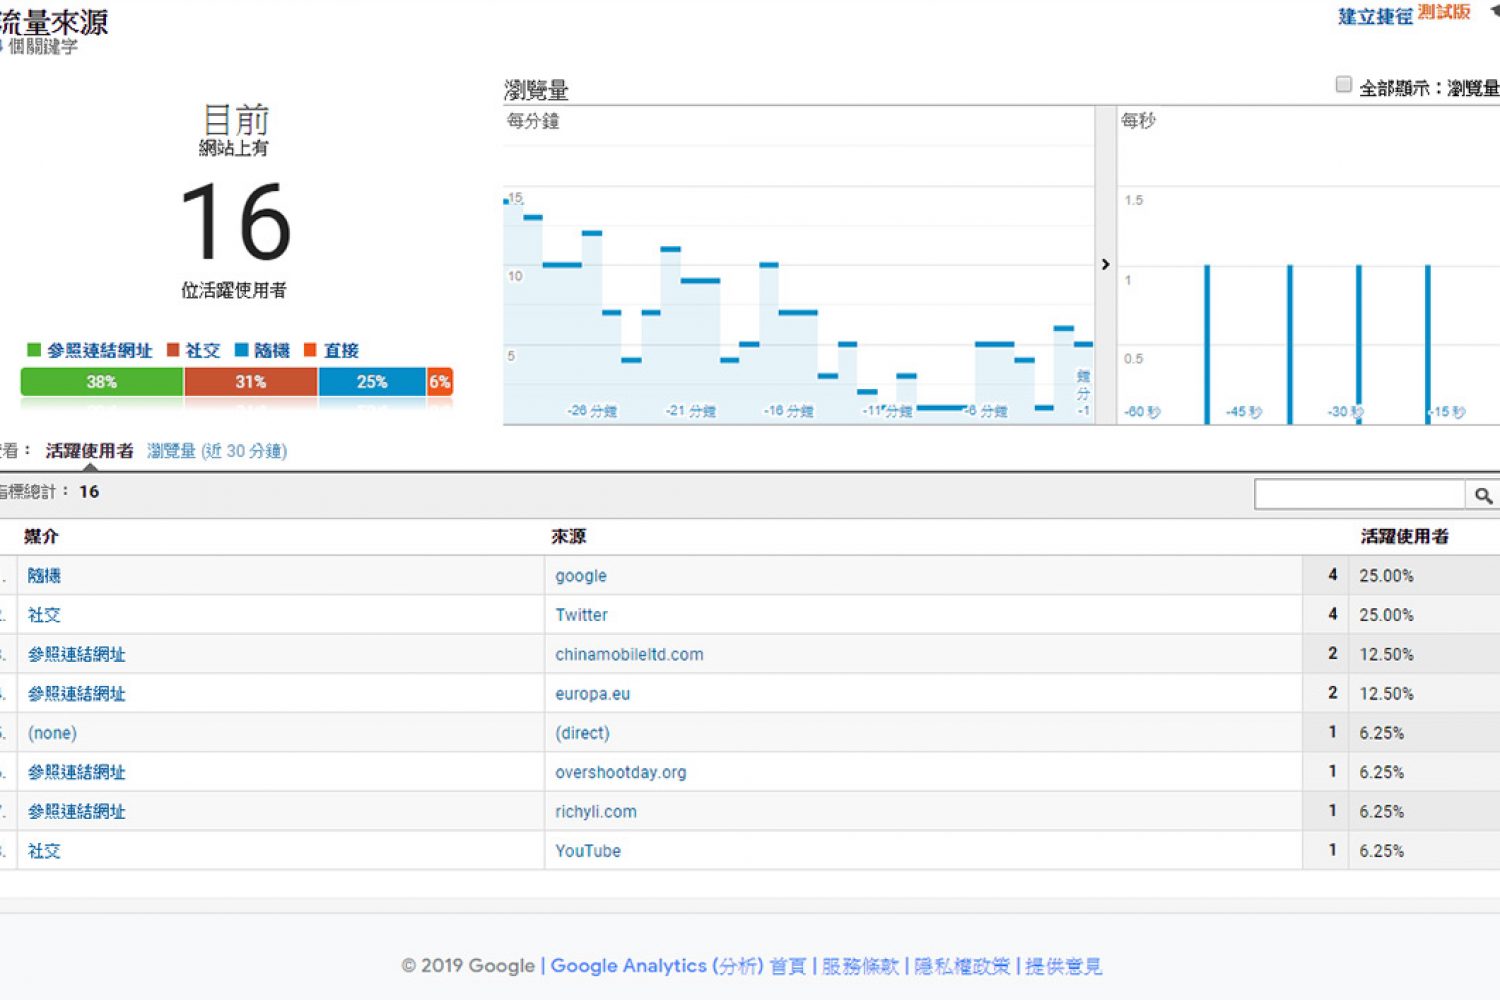Click the 隱私權政策 footer link
Image resolution: width=1500 pixels, height=1000 pixels.
coord(962,966)
